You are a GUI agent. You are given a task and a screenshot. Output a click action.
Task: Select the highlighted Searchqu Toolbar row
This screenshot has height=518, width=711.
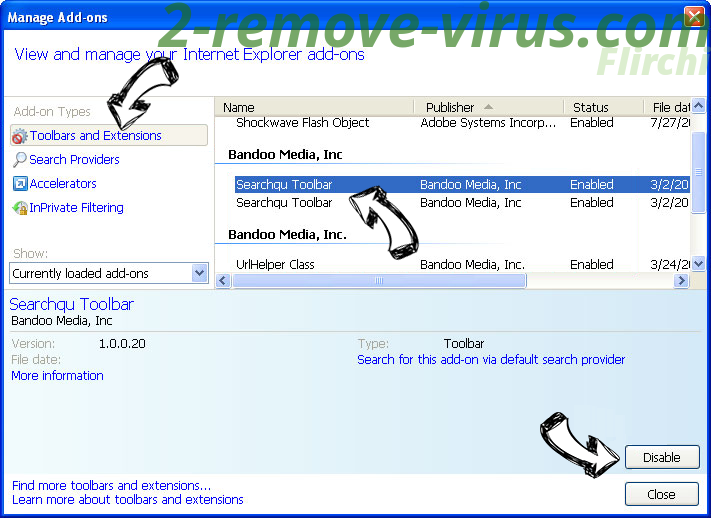click(x=462, y=185)
